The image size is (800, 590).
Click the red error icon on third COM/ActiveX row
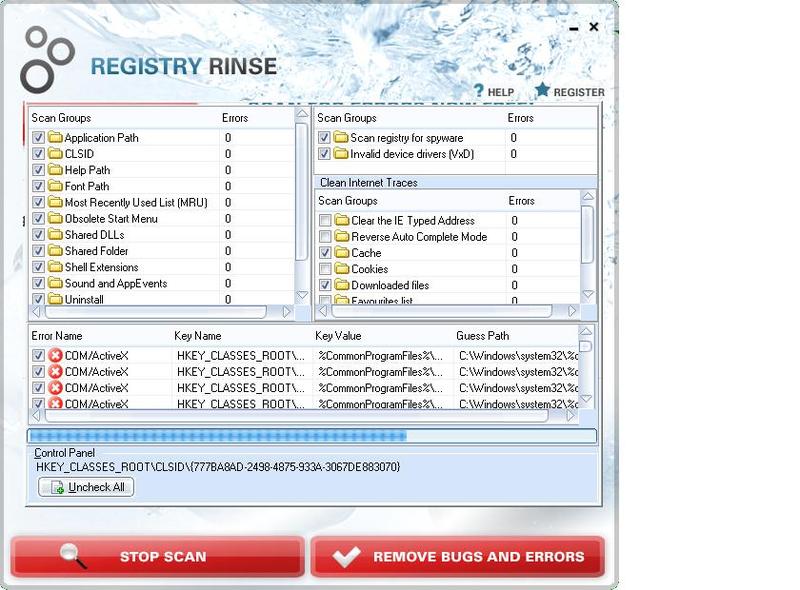click(55, 388)
